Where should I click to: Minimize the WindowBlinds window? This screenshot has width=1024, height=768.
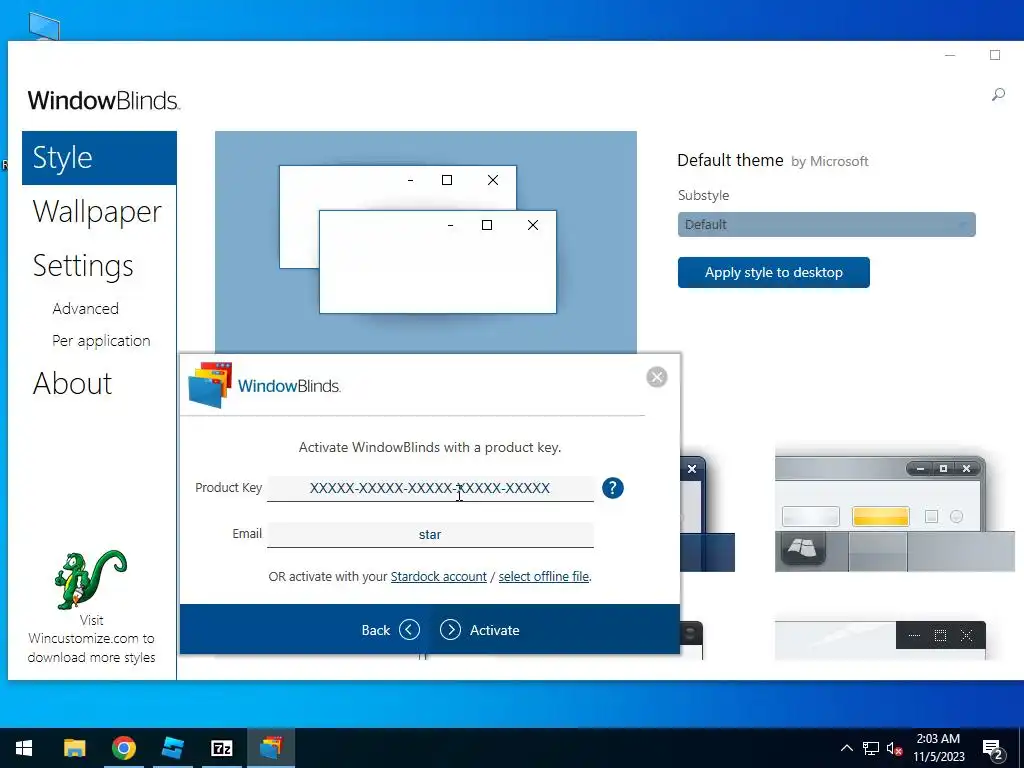pyautogui.click(x=950, y=56)
